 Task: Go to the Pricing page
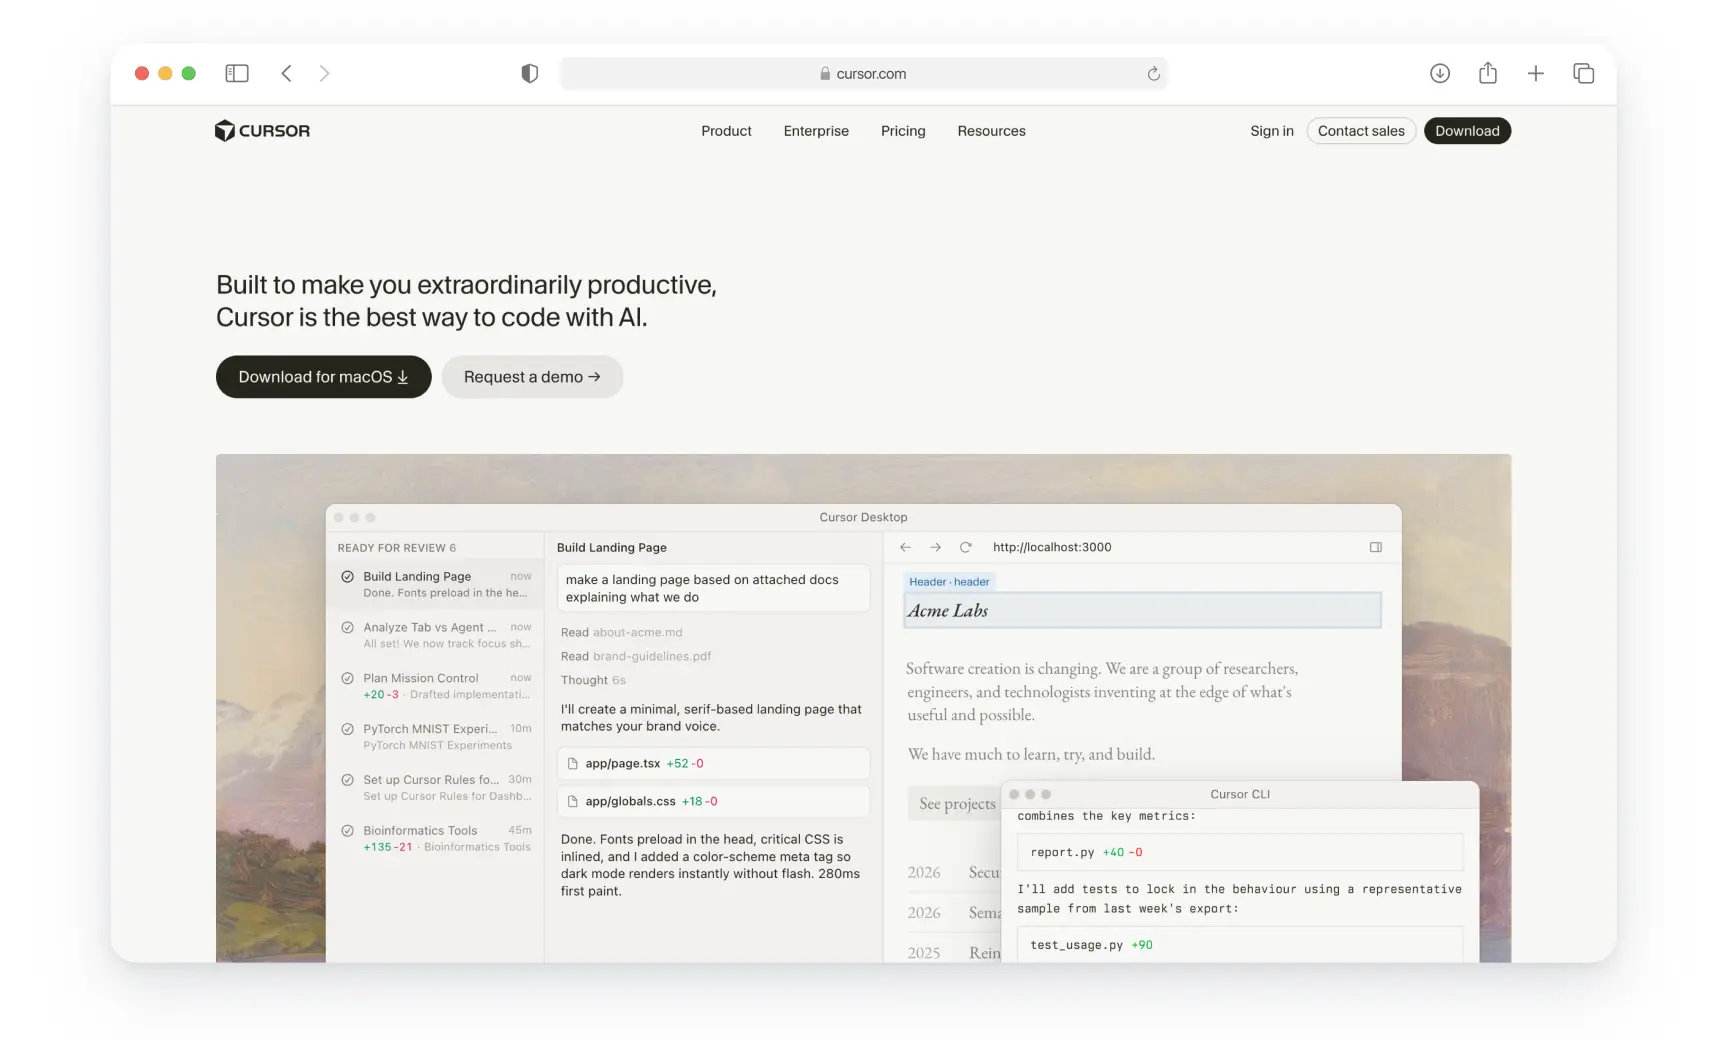pos(903,131)
